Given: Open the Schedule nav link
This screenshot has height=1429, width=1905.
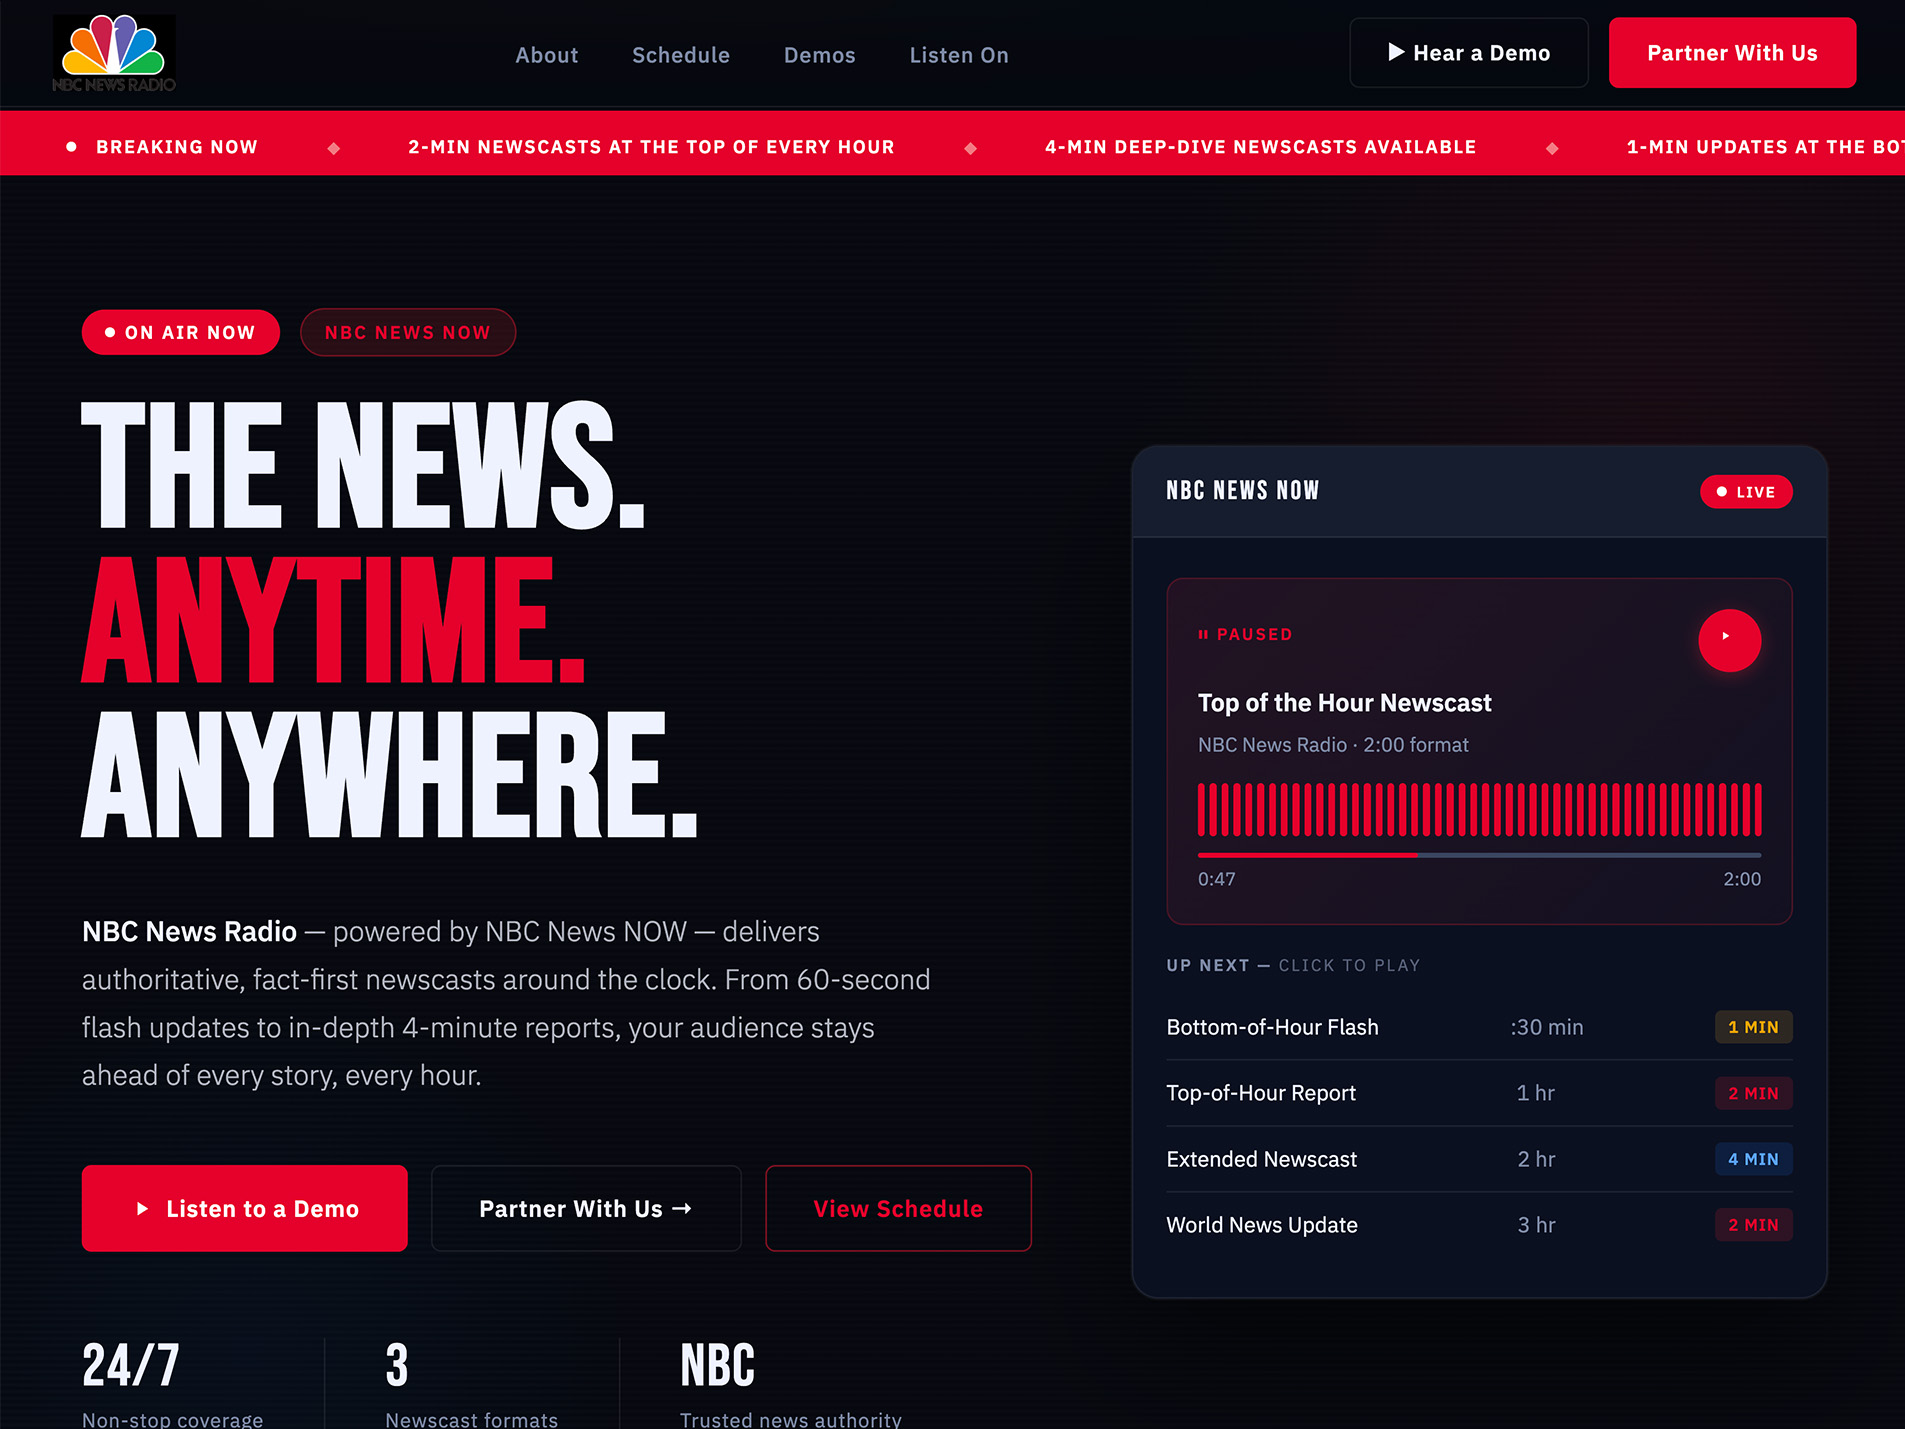Looking at the screenshot, I should (x=680, y=55).
